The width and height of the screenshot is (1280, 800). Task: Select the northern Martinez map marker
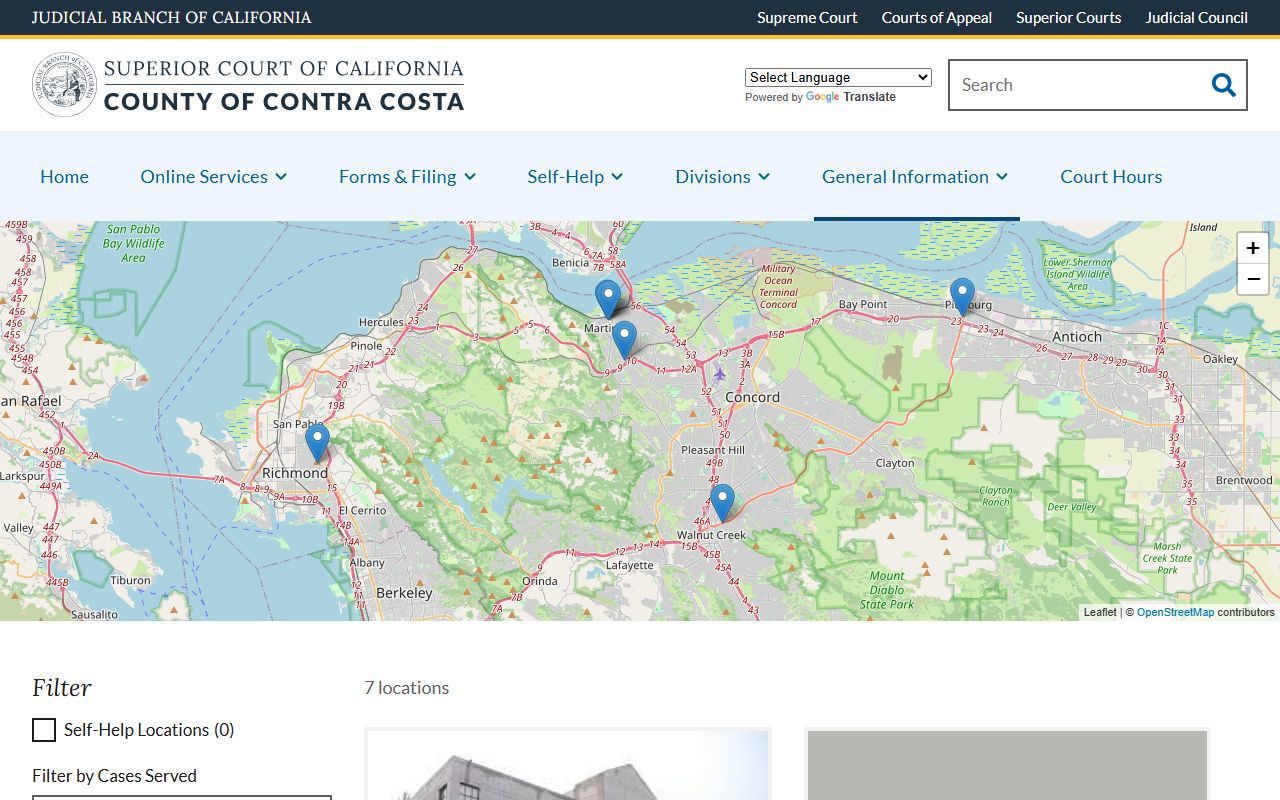608,299
